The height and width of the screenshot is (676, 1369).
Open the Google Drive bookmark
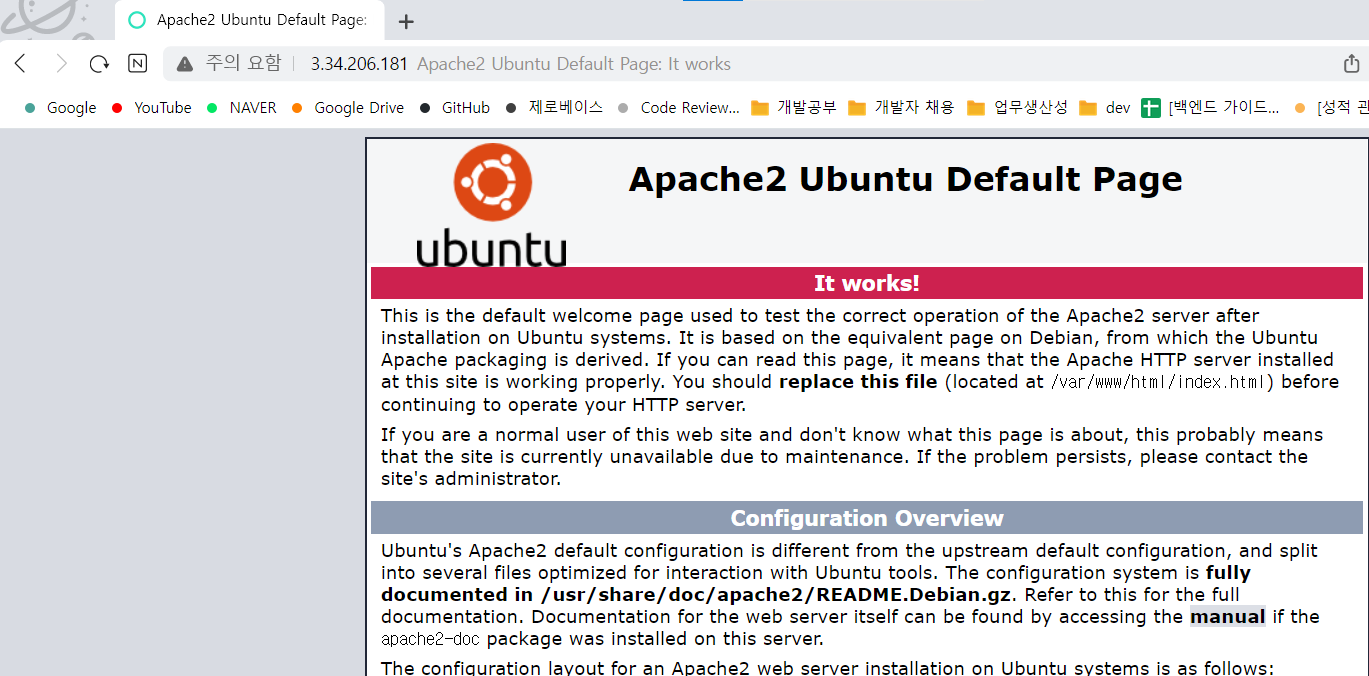[x=348, y=108]
